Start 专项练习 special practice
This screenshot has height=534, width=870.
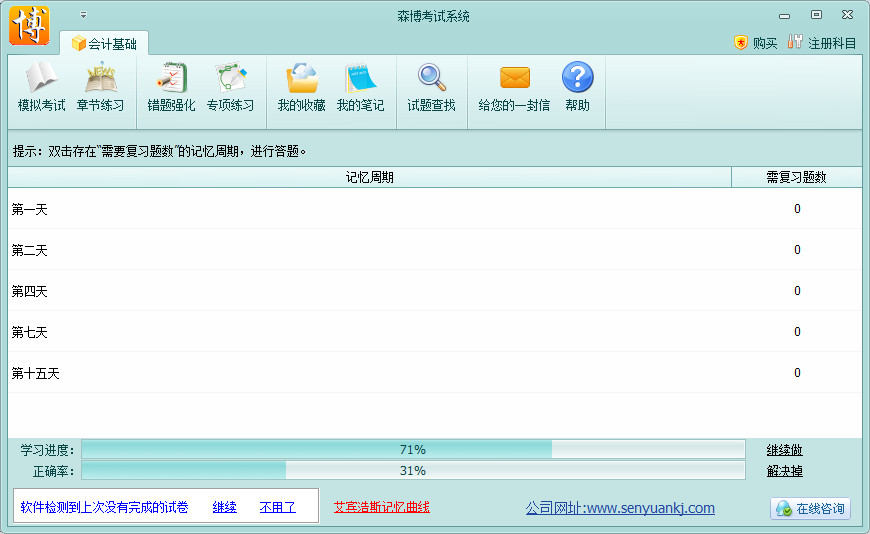[x=230, y=88]
